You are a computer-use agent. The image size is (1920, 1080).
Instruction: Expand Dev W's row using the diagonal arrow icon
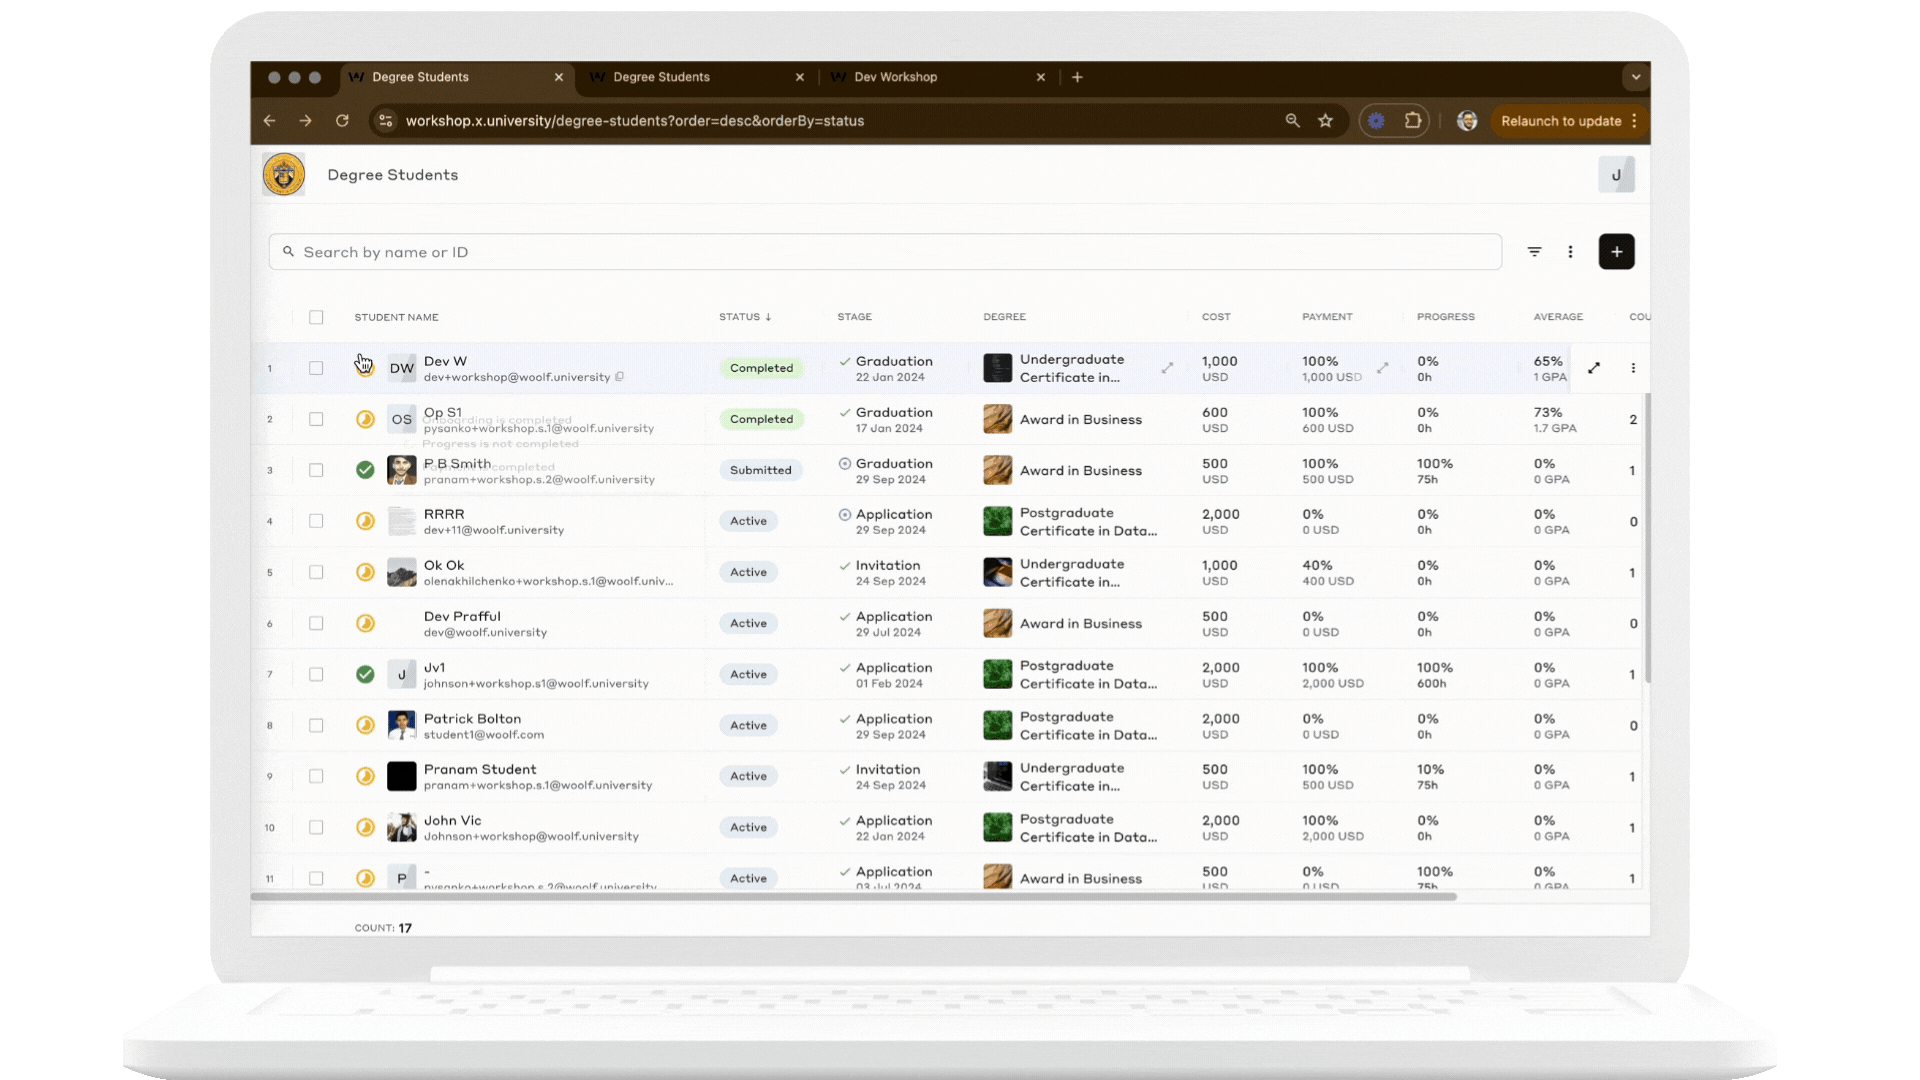tap(1594, 367)
